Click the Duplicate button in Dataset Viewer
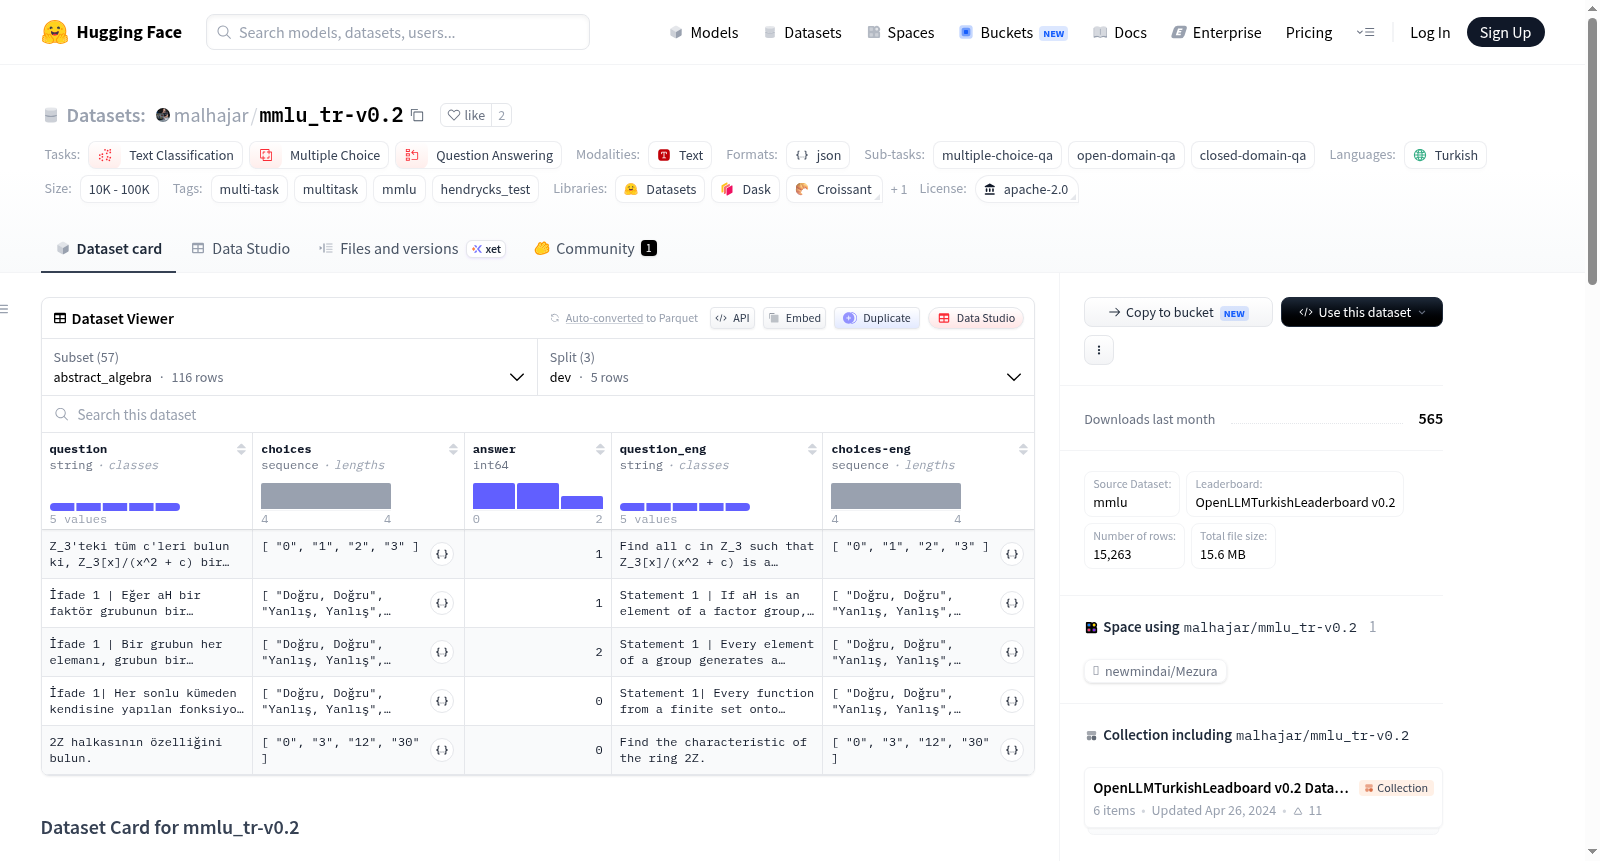The width and height of the screenshot is (1600, 861). [876, 318]
